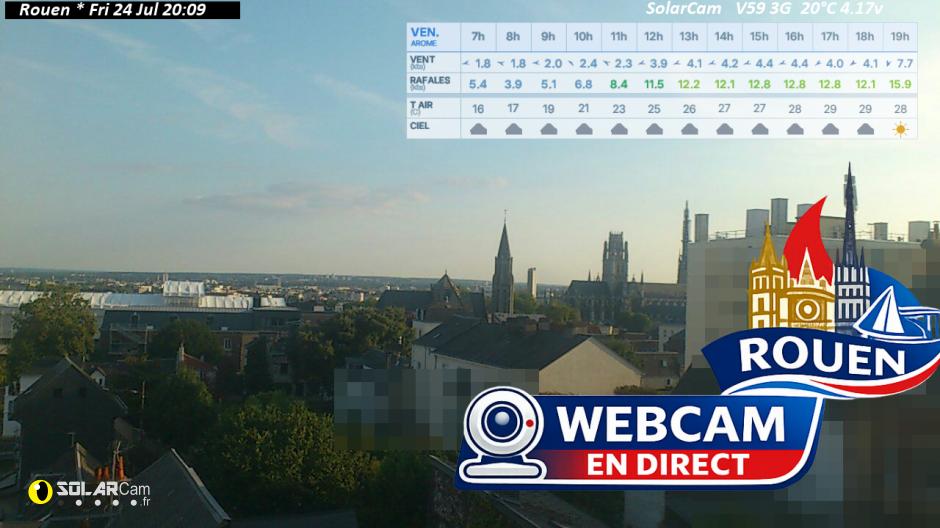Select the RAFALES row label

(430, 83)
